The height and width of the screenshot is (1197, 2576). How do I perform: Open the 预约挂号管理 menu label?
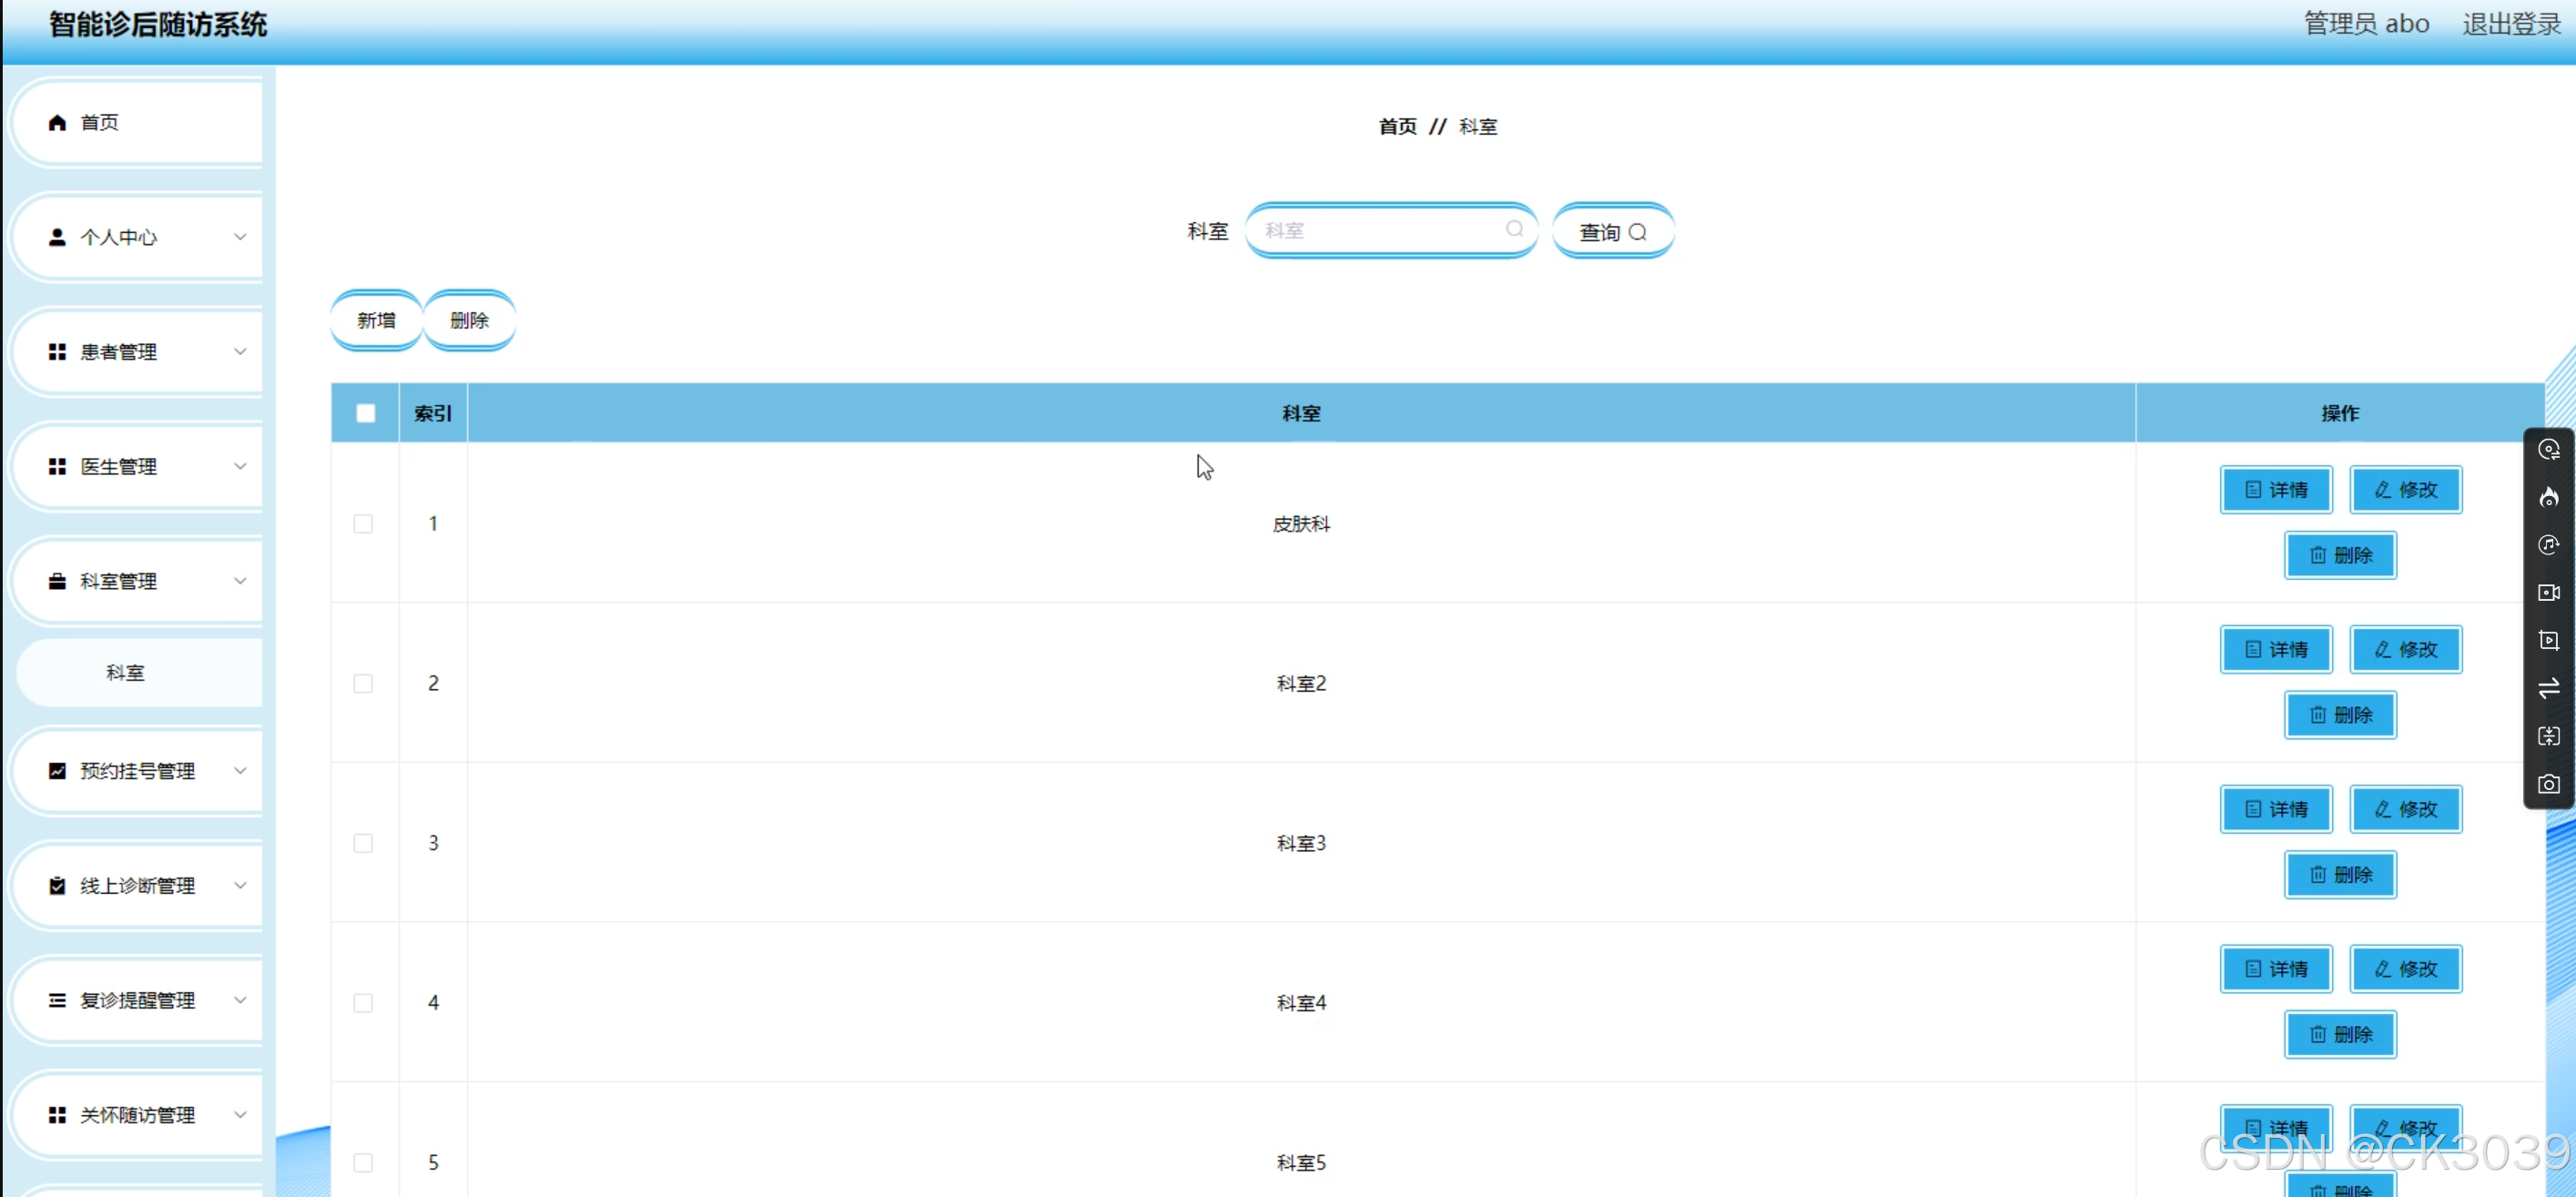pos(137,771)
